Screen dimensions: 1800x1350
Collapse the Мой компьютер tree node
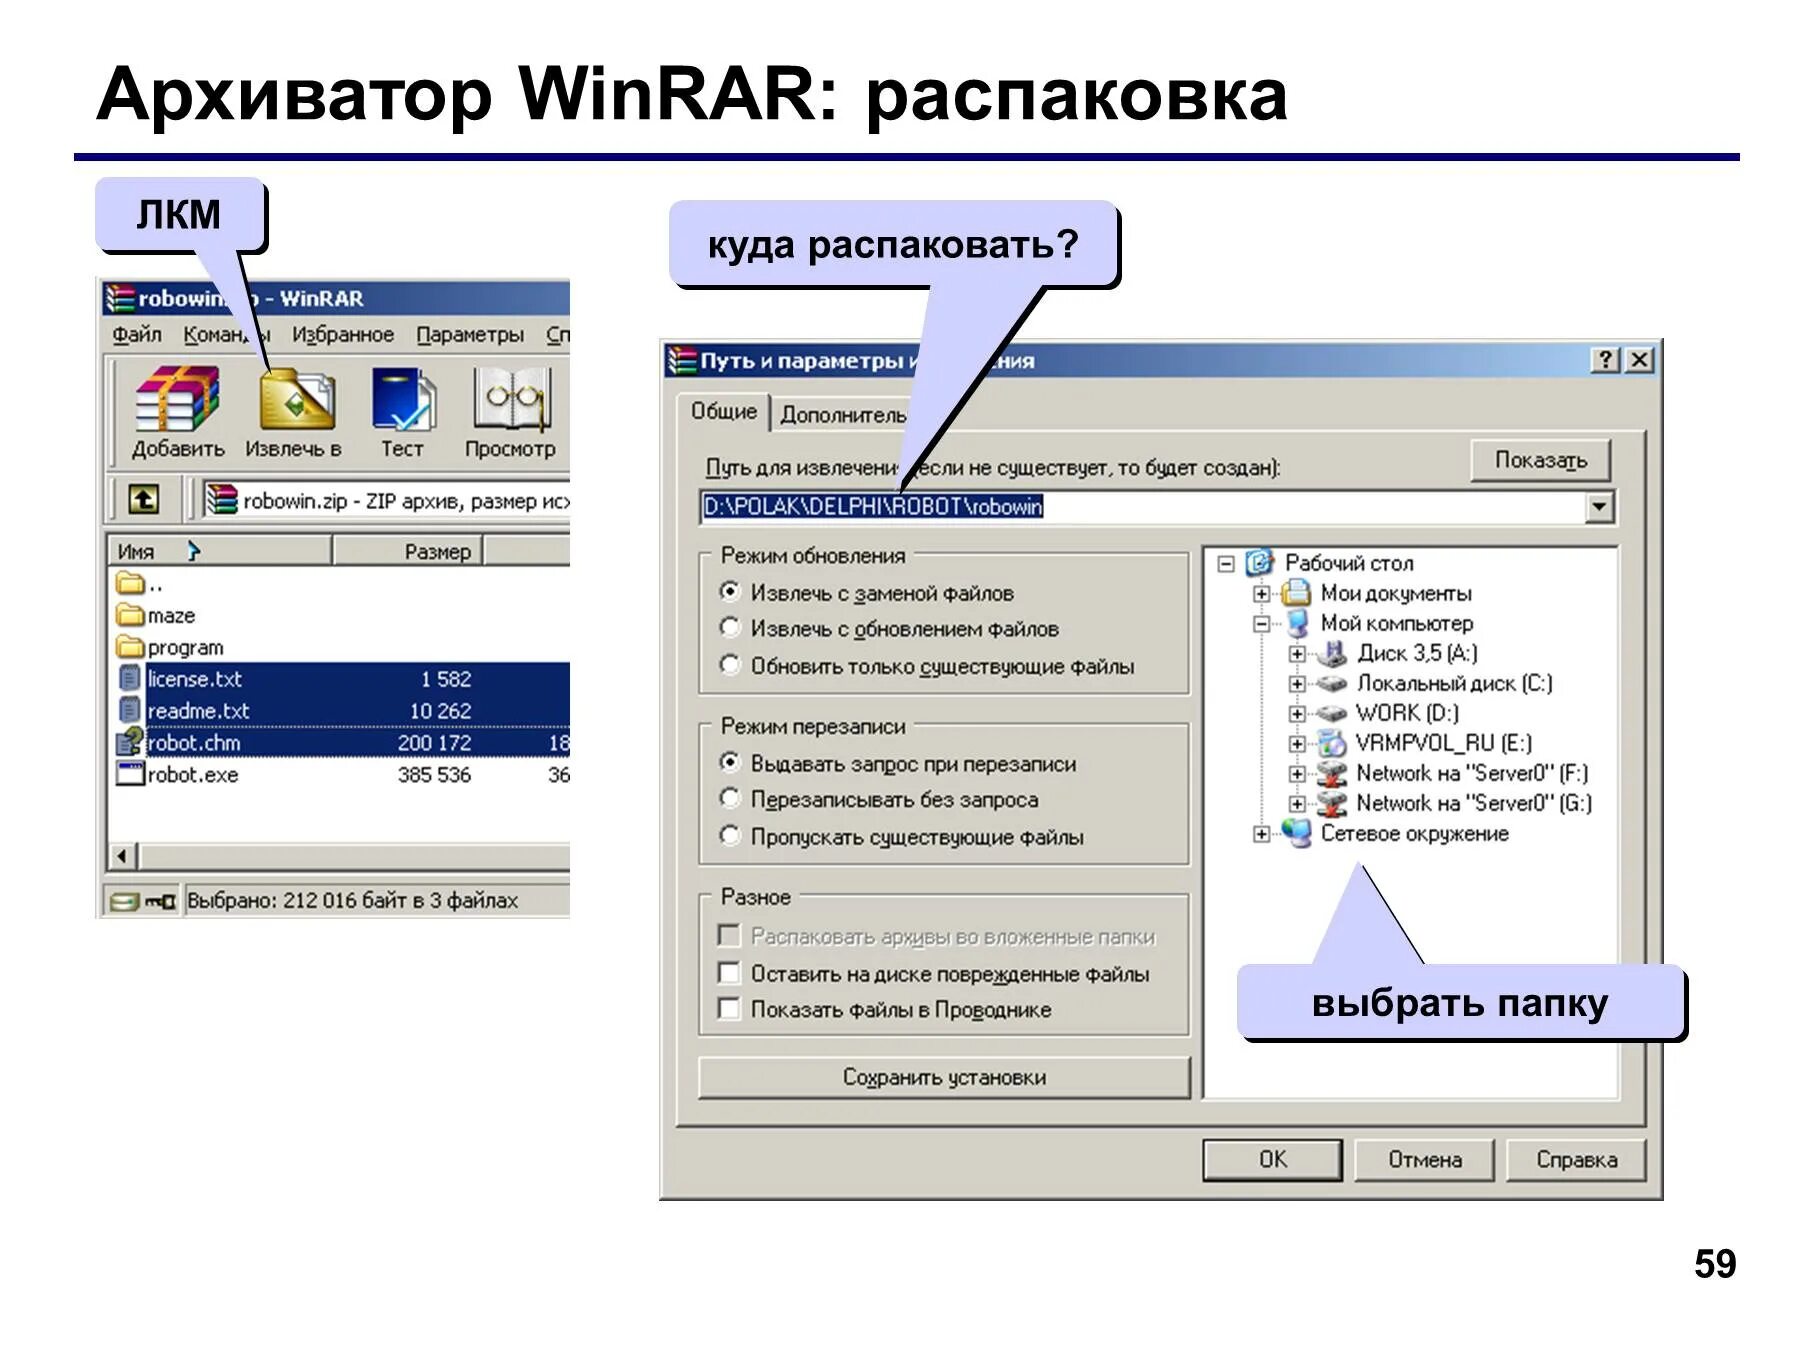point(1262,624)
